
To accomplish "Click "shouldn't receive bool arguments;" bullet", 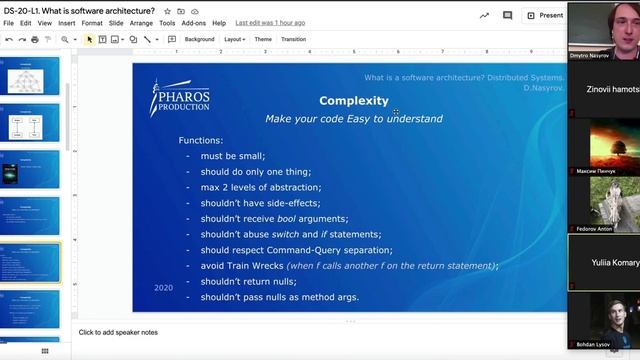I will pos(275,219).
